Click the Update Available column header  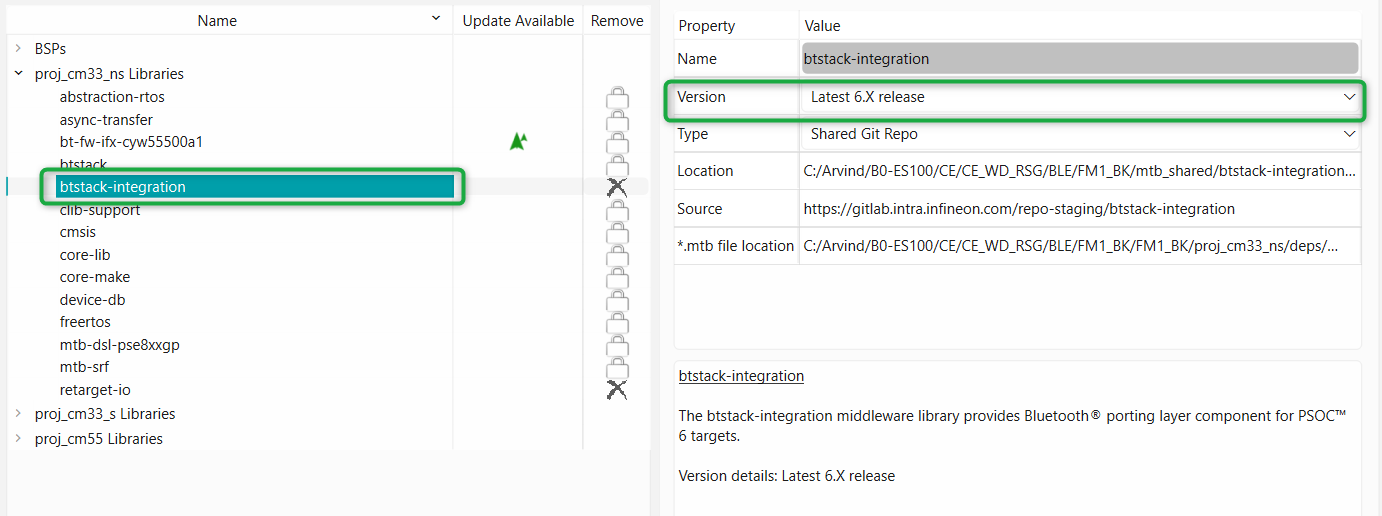click(517, 20)
